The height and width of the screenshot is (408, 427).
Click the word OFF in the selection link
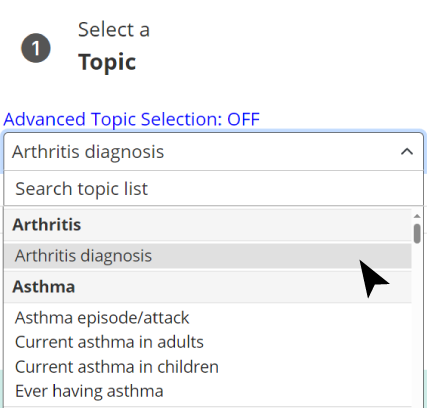243,119
